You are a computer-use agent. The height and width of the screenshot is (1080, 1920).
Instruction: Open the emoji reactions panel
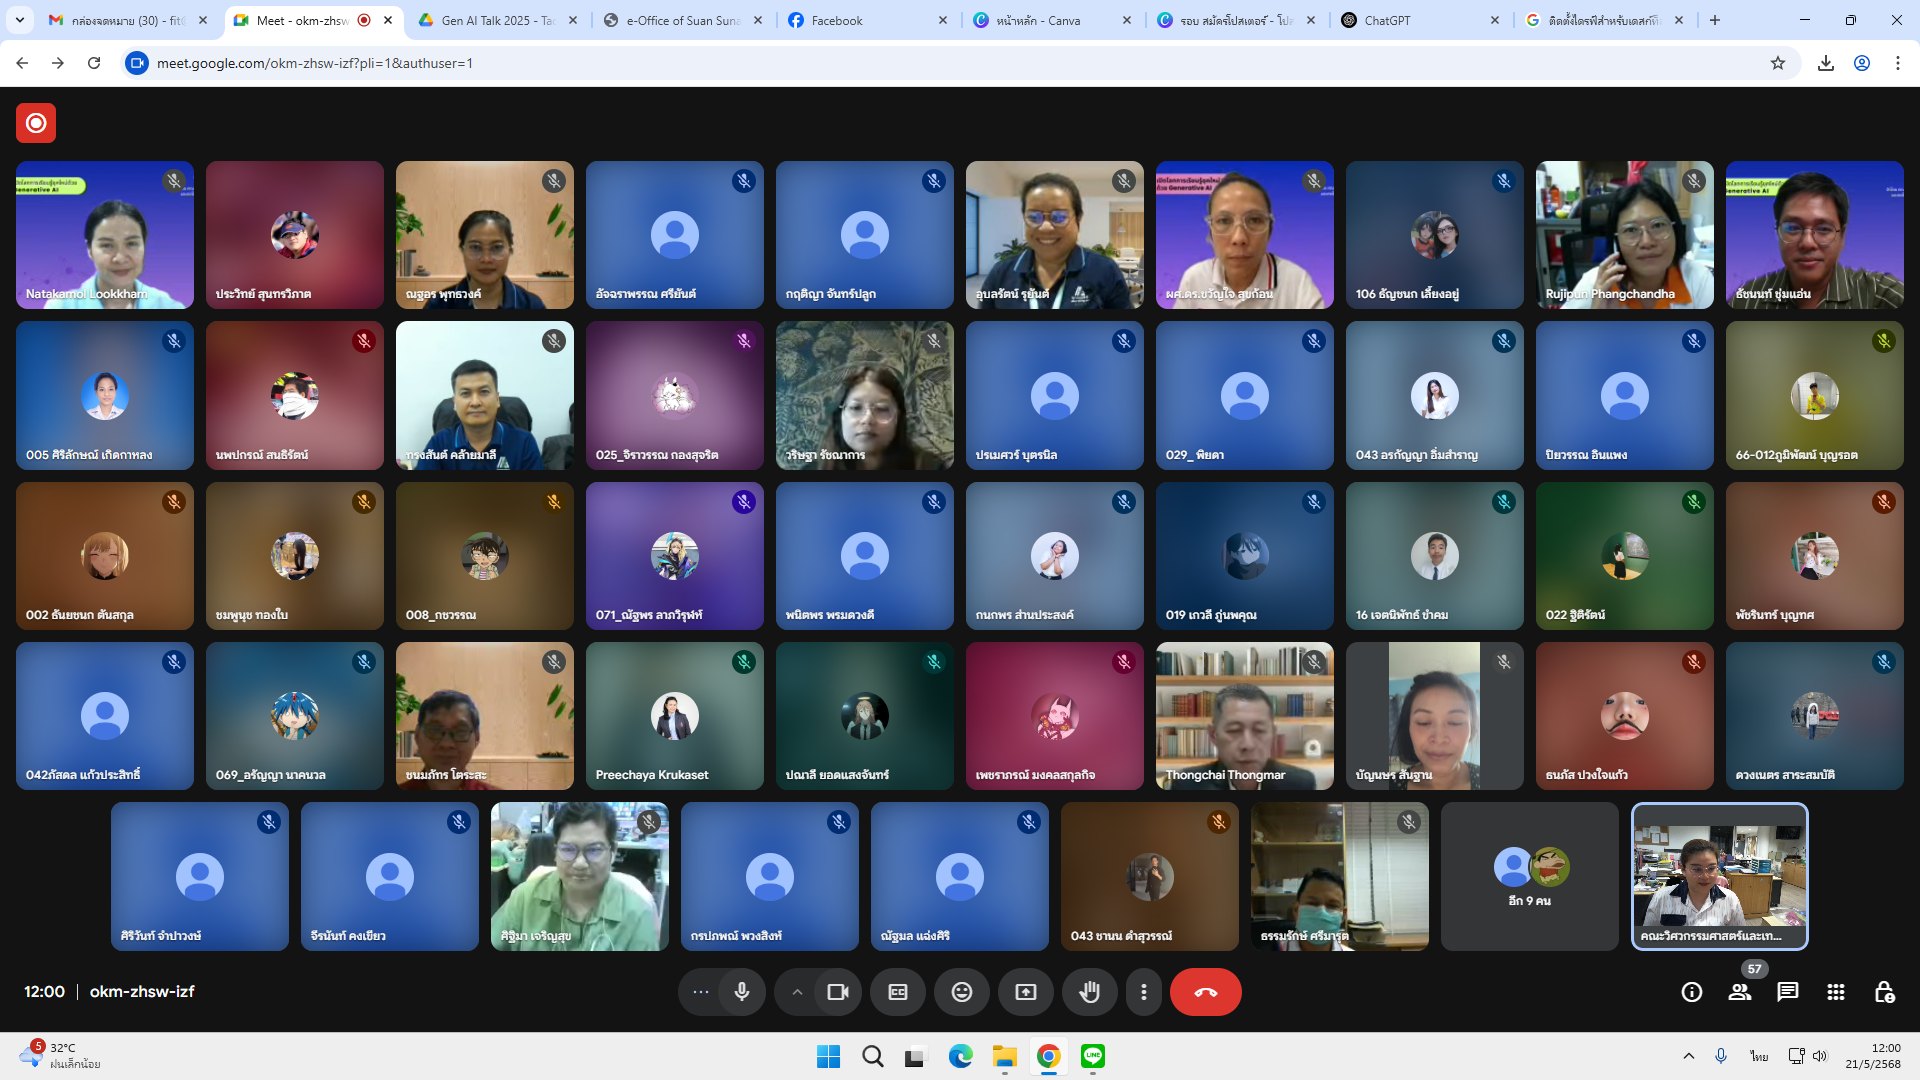point(961,992)
